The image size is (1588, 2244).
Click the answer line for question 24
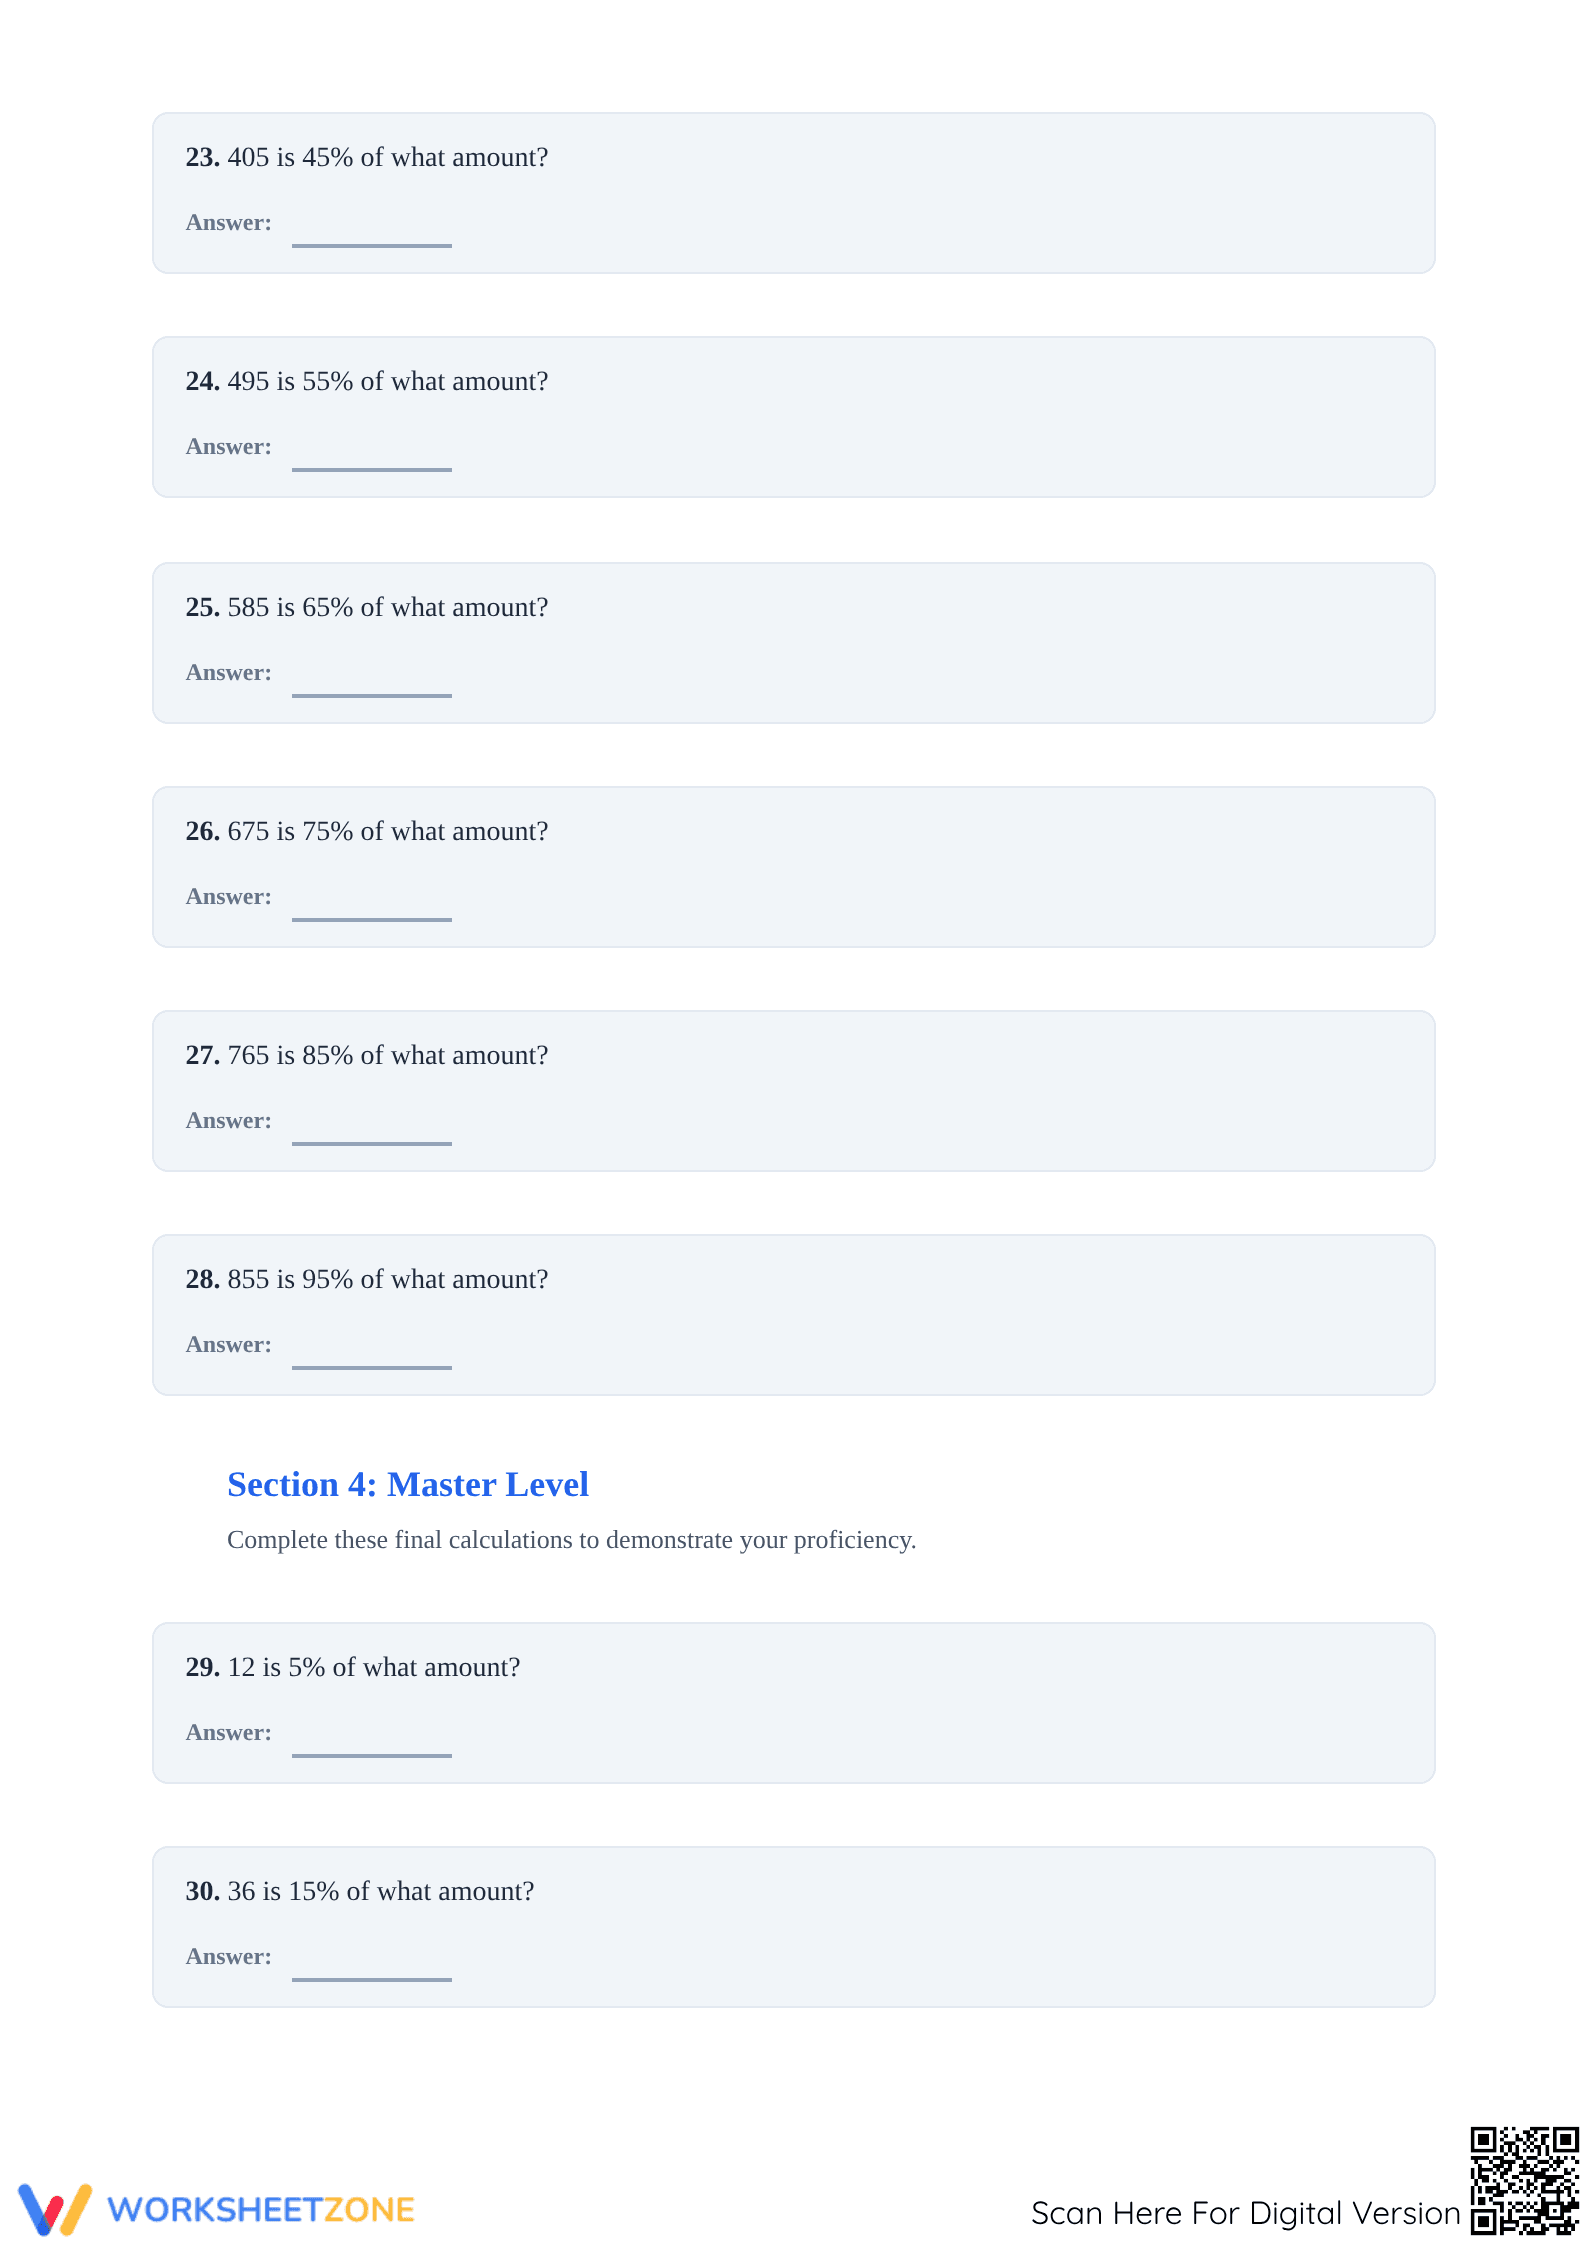click(372, 469)
